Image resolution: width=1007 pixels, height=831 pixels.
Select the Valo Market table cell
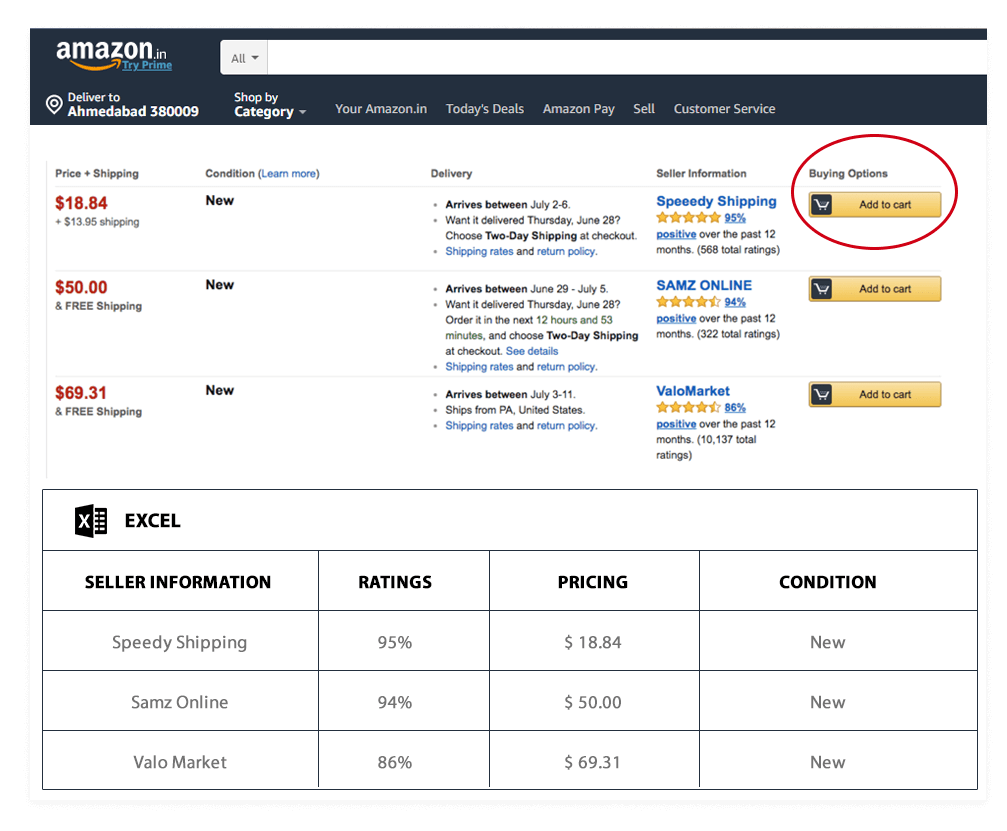[x=180, y=760]
